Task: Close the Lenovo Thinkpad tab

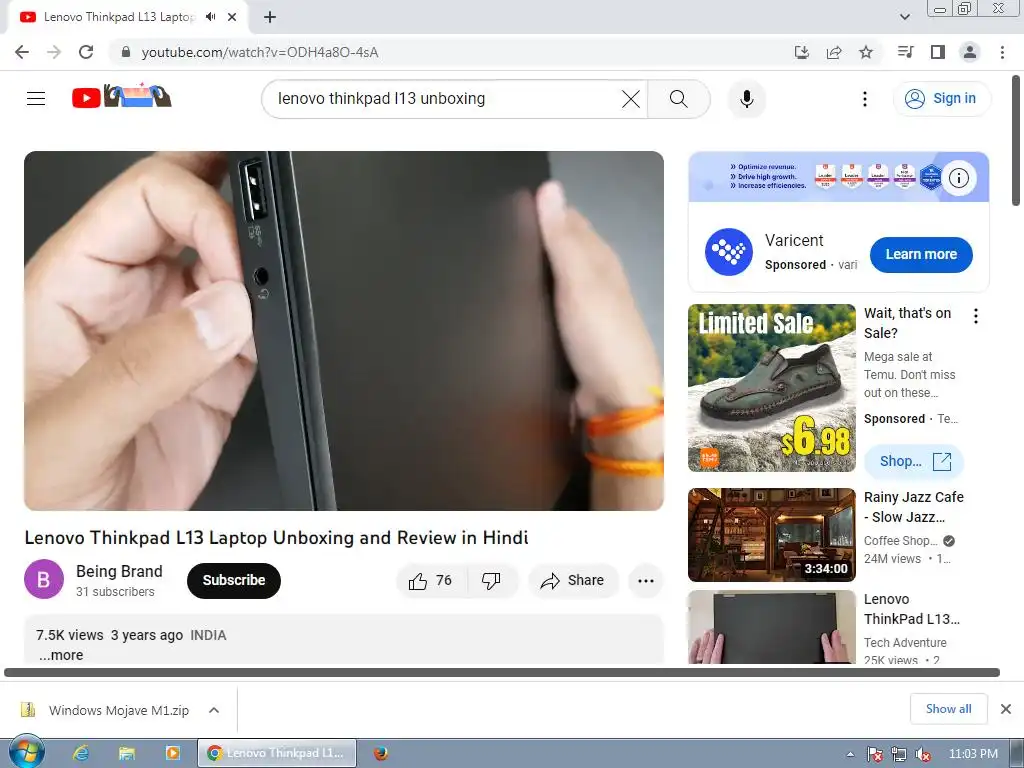Action: coord(232,17)
